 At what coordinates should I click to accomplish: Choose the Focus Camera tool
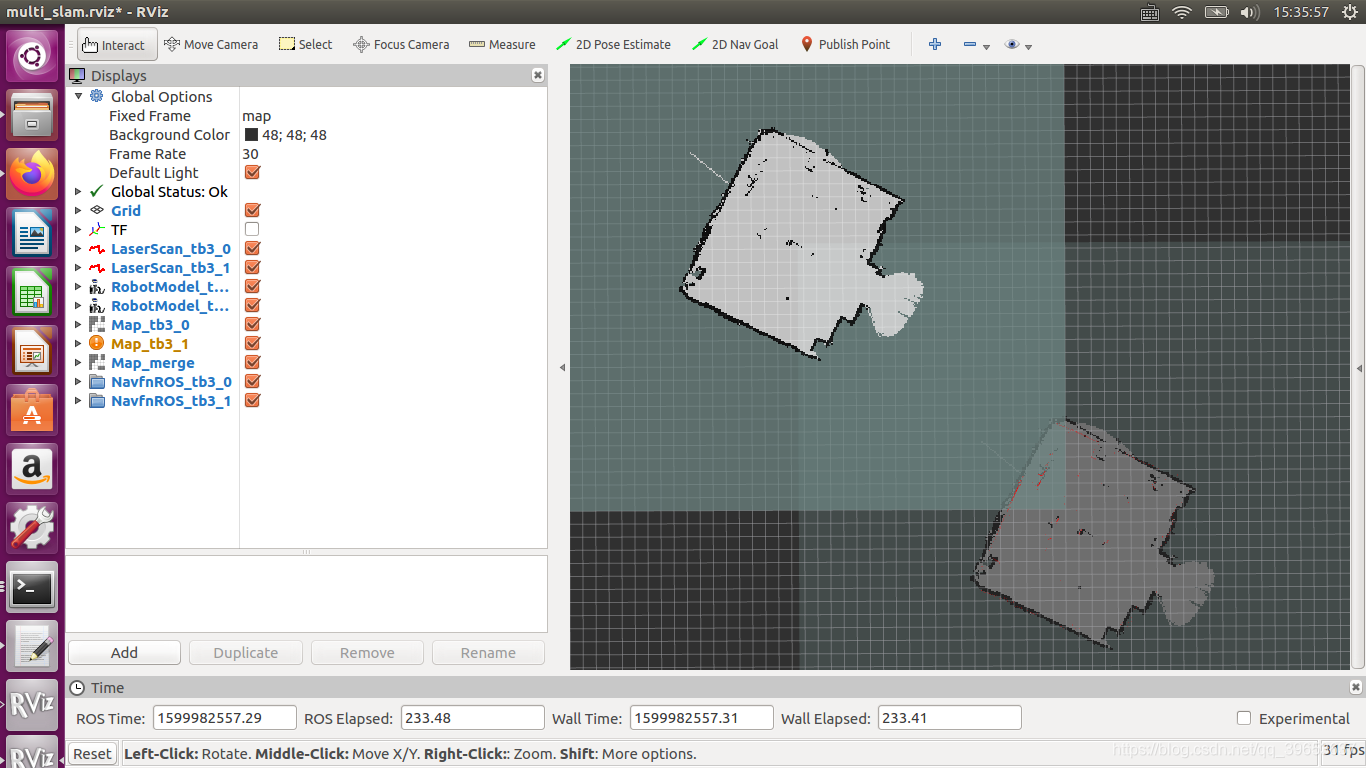point(401,44)
